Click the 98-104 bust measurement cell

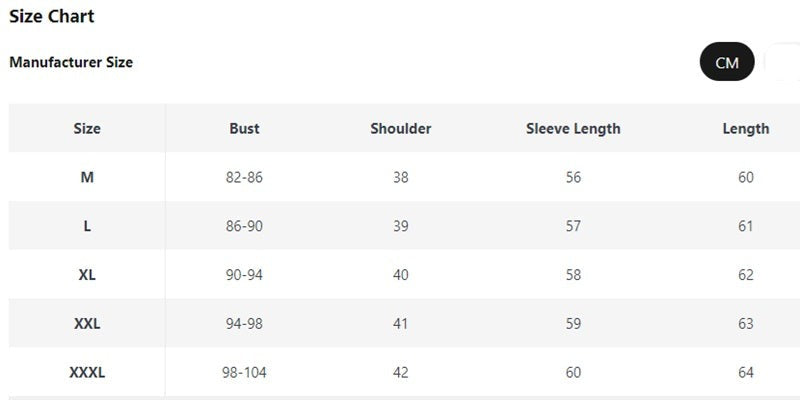point(244,372)
